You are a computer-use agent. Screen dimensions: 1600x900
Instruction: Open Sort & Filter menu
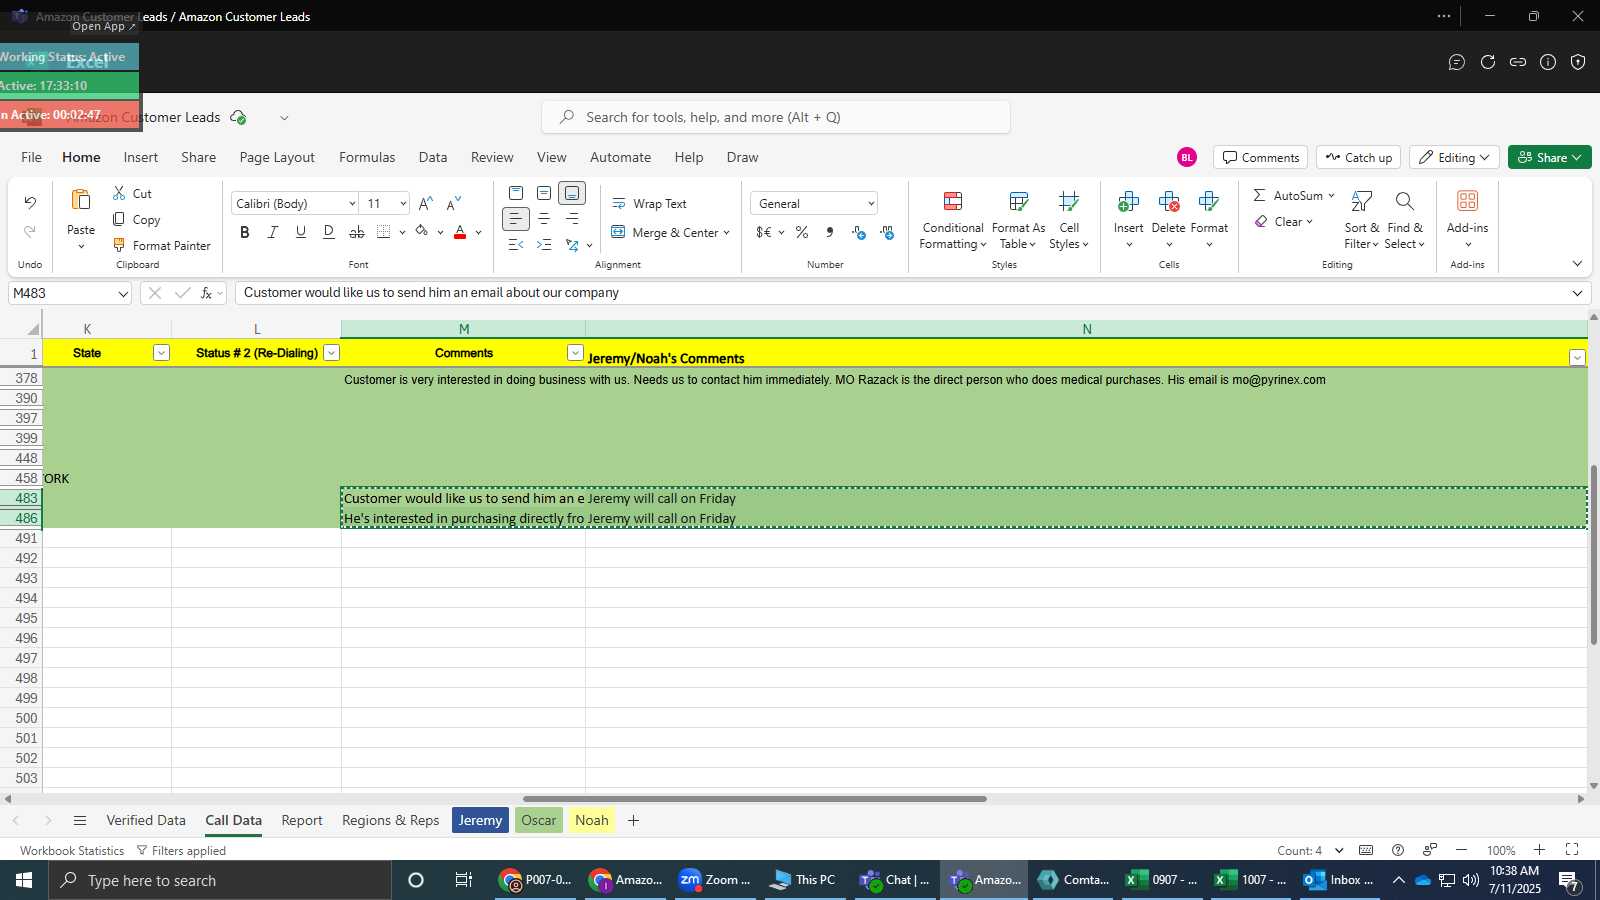(x=1361, y=221)
